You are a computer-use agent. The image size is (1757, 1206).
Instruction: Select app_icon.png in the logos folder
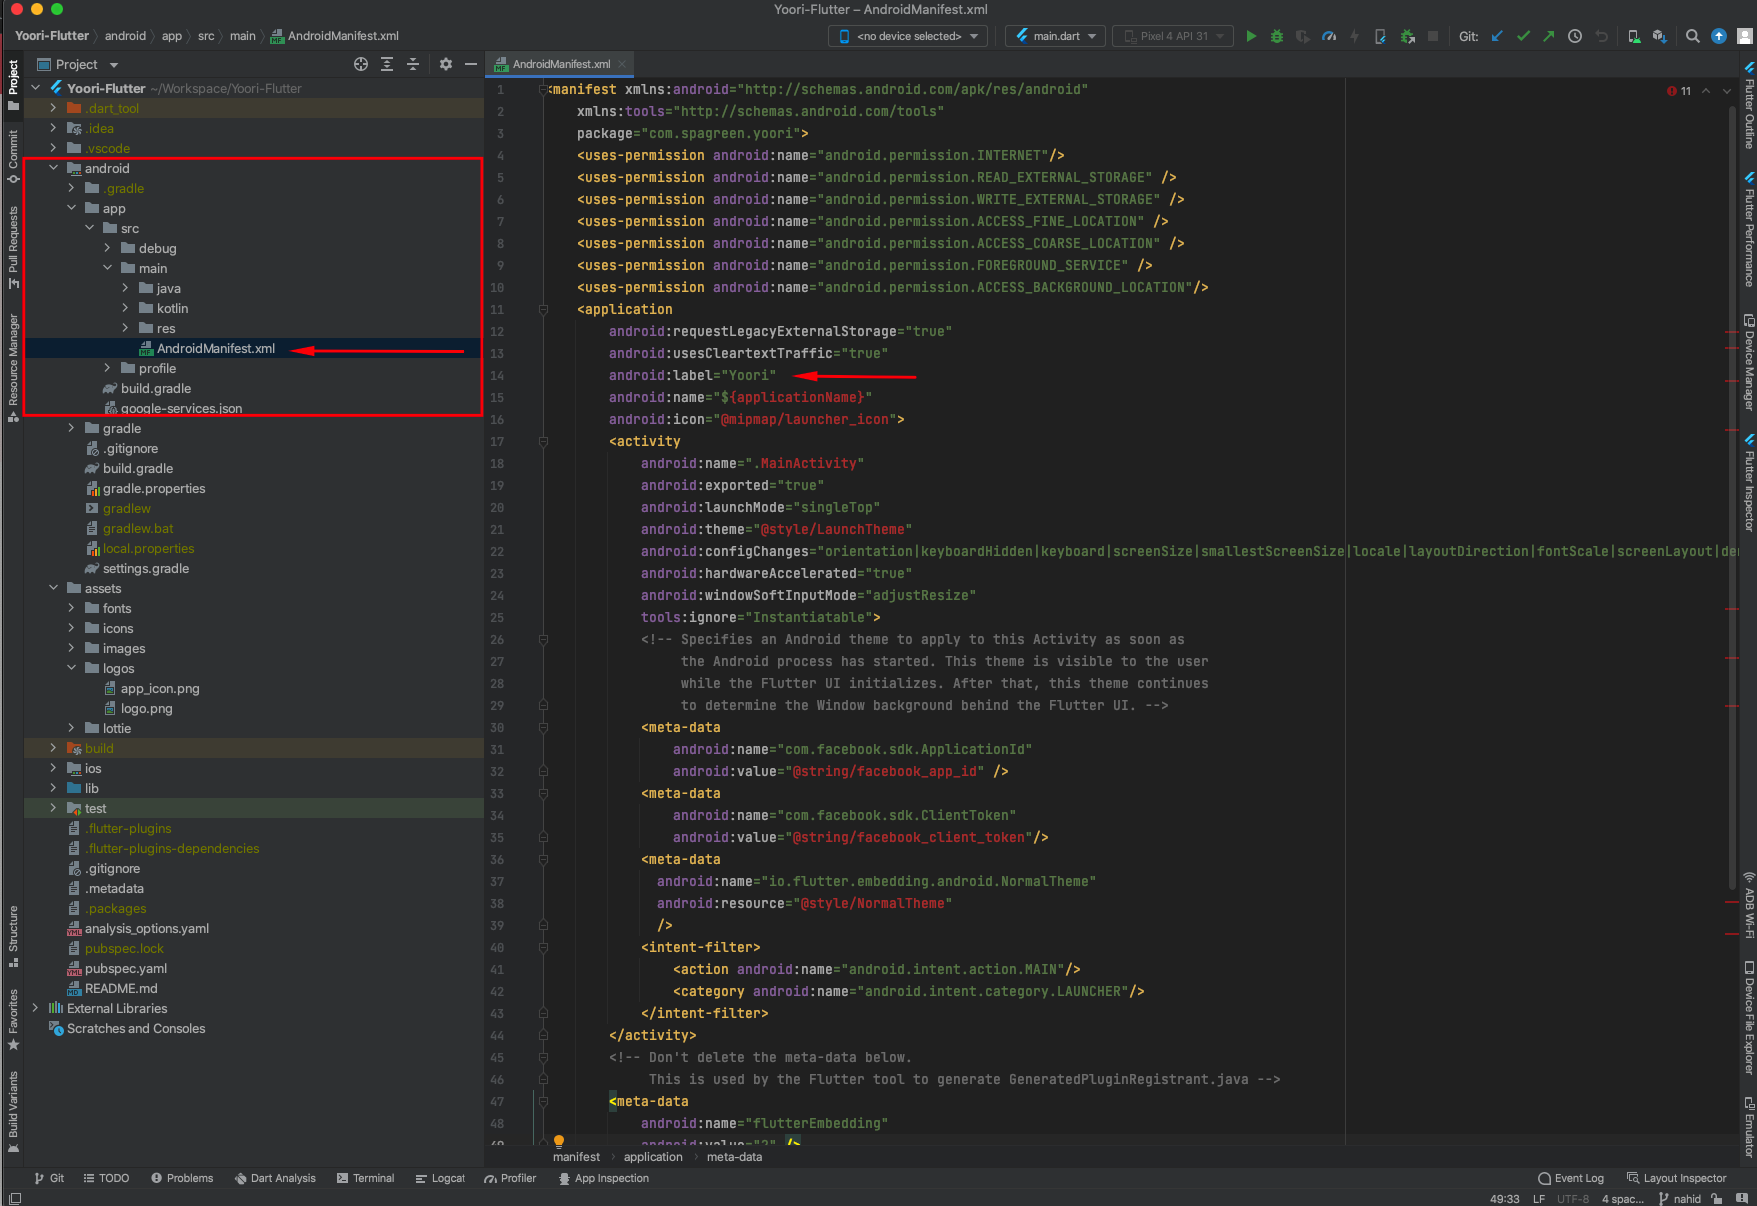159,688
